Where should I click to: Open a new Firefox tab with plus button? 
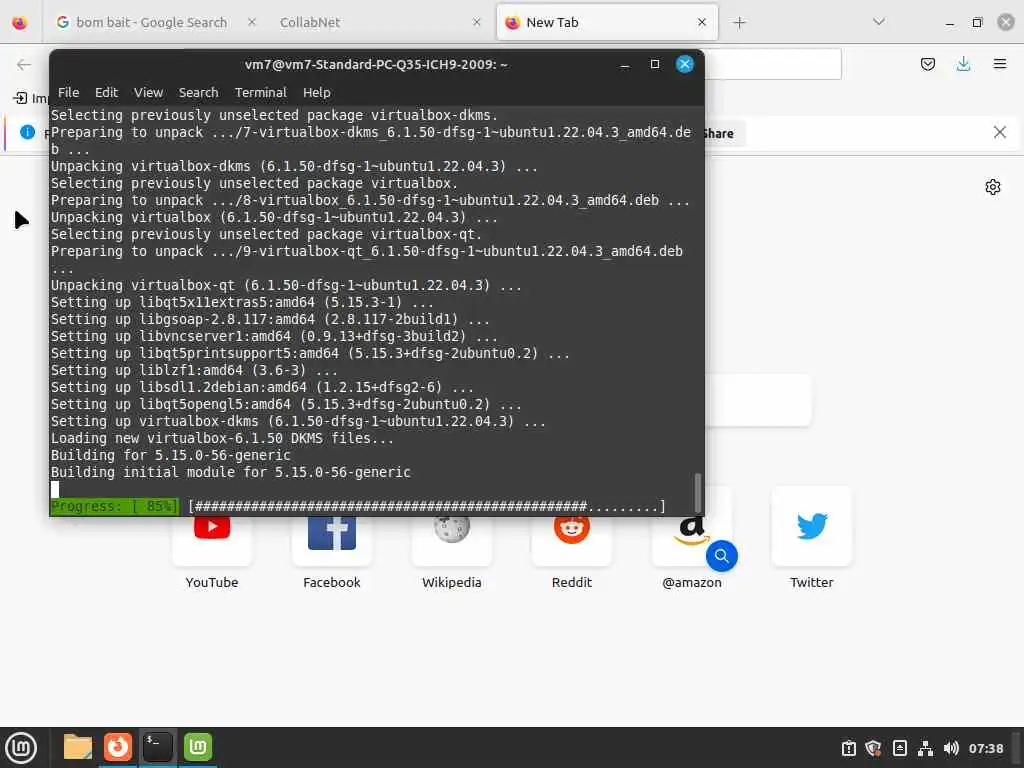(x=739, y=23)
